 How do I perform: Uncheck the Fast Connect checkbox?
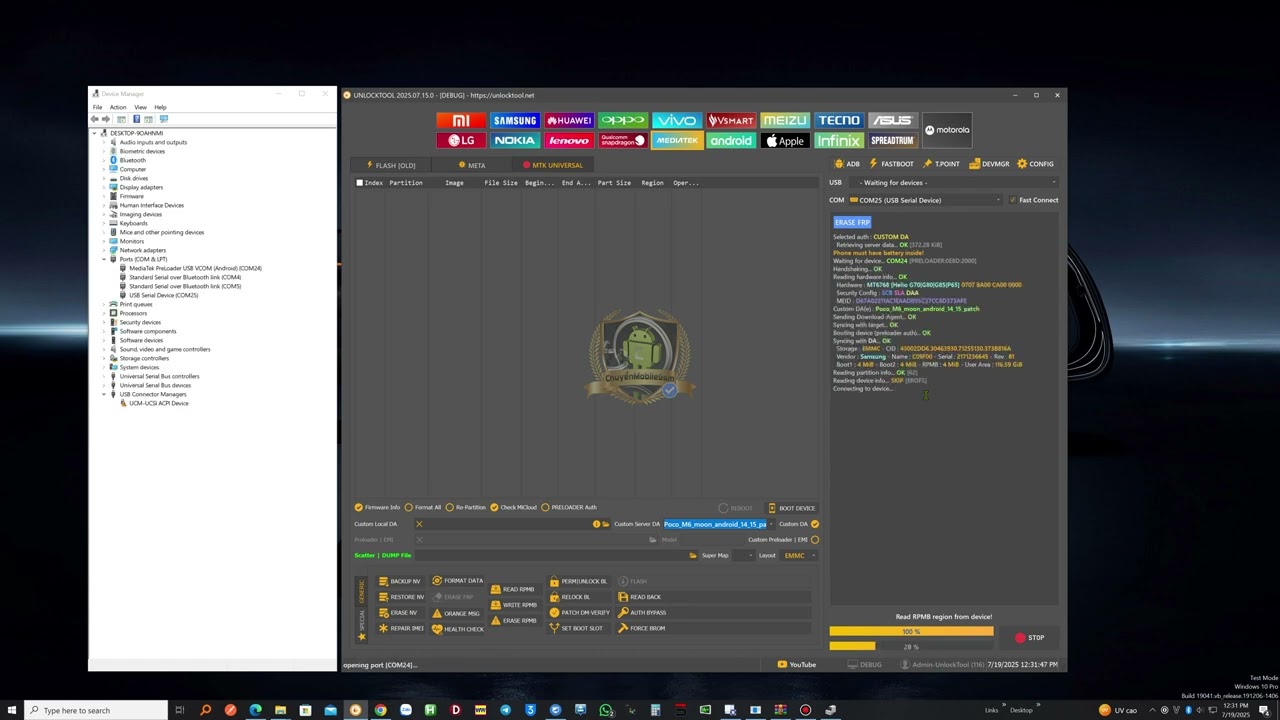click(x=1012, y=200)
